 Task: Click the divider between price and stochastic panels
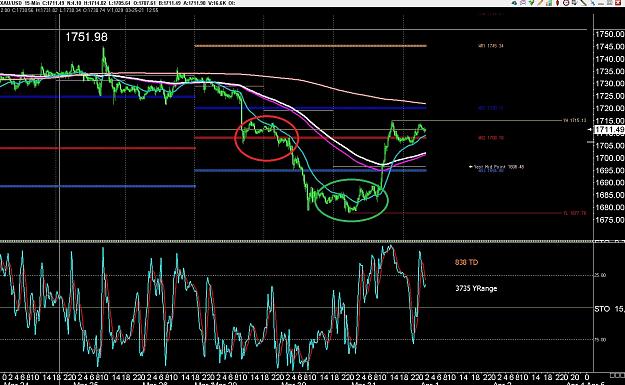click(297, 241)
